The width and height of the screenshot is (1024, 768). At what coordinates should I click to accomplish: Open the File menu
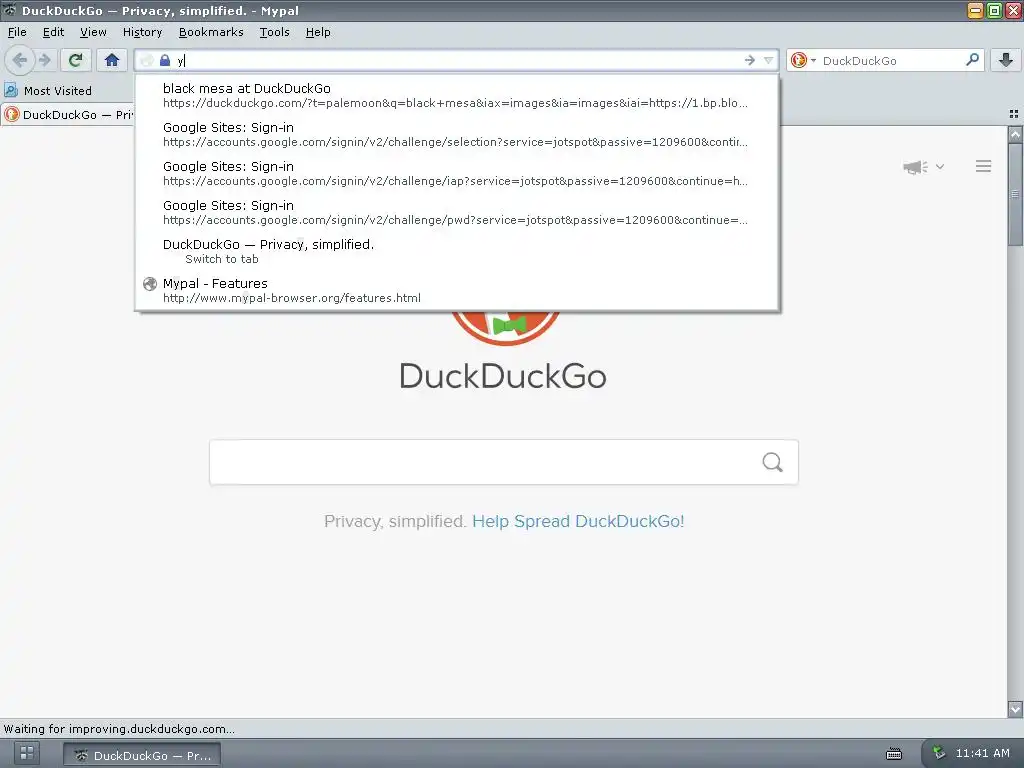coord(17,32)
